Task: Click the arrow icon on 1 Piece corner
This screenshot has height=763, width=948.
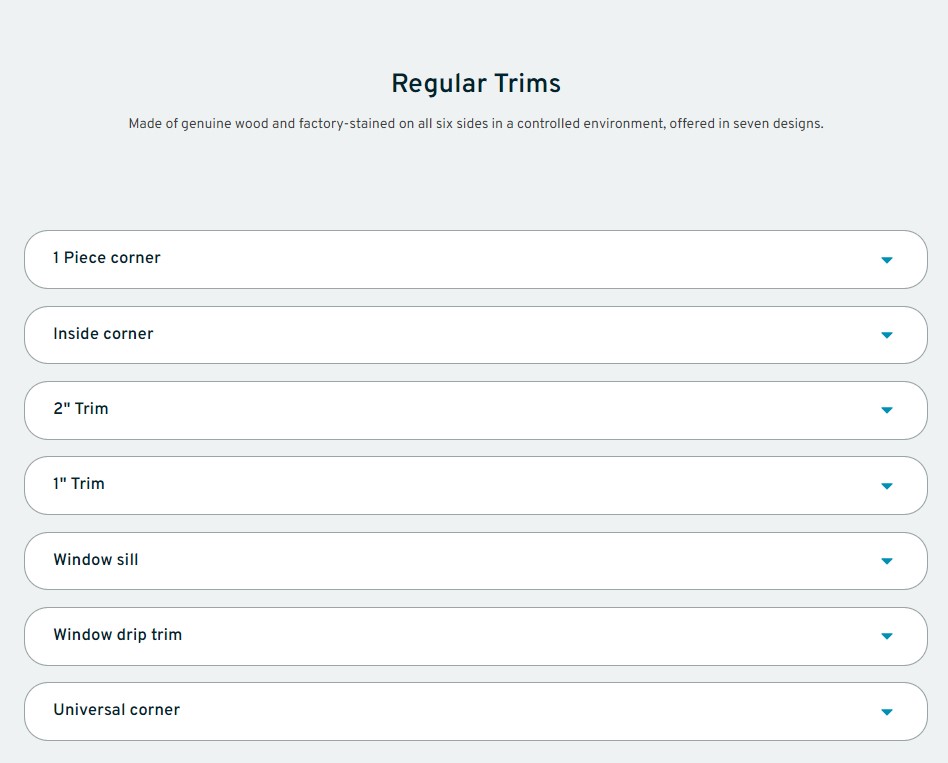Action: click(886, 260)
